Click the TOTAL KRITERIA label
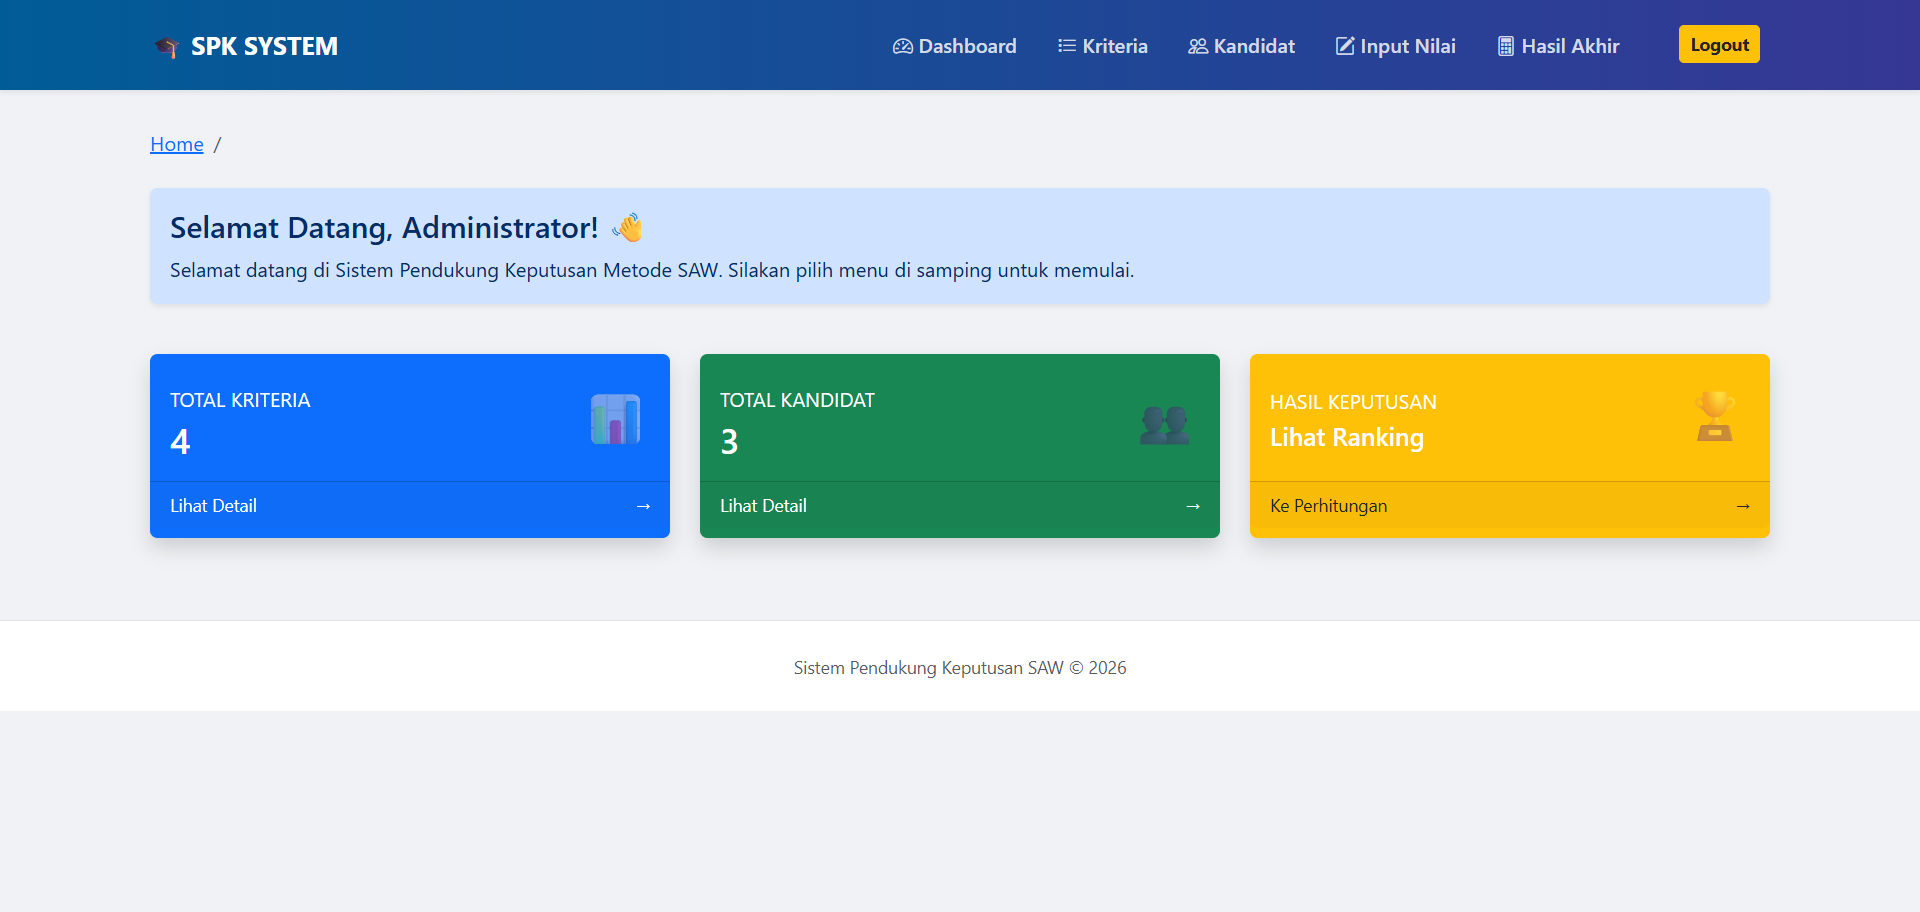The height and width of the screenshot is (912, 1920). [x=240, y=400]
